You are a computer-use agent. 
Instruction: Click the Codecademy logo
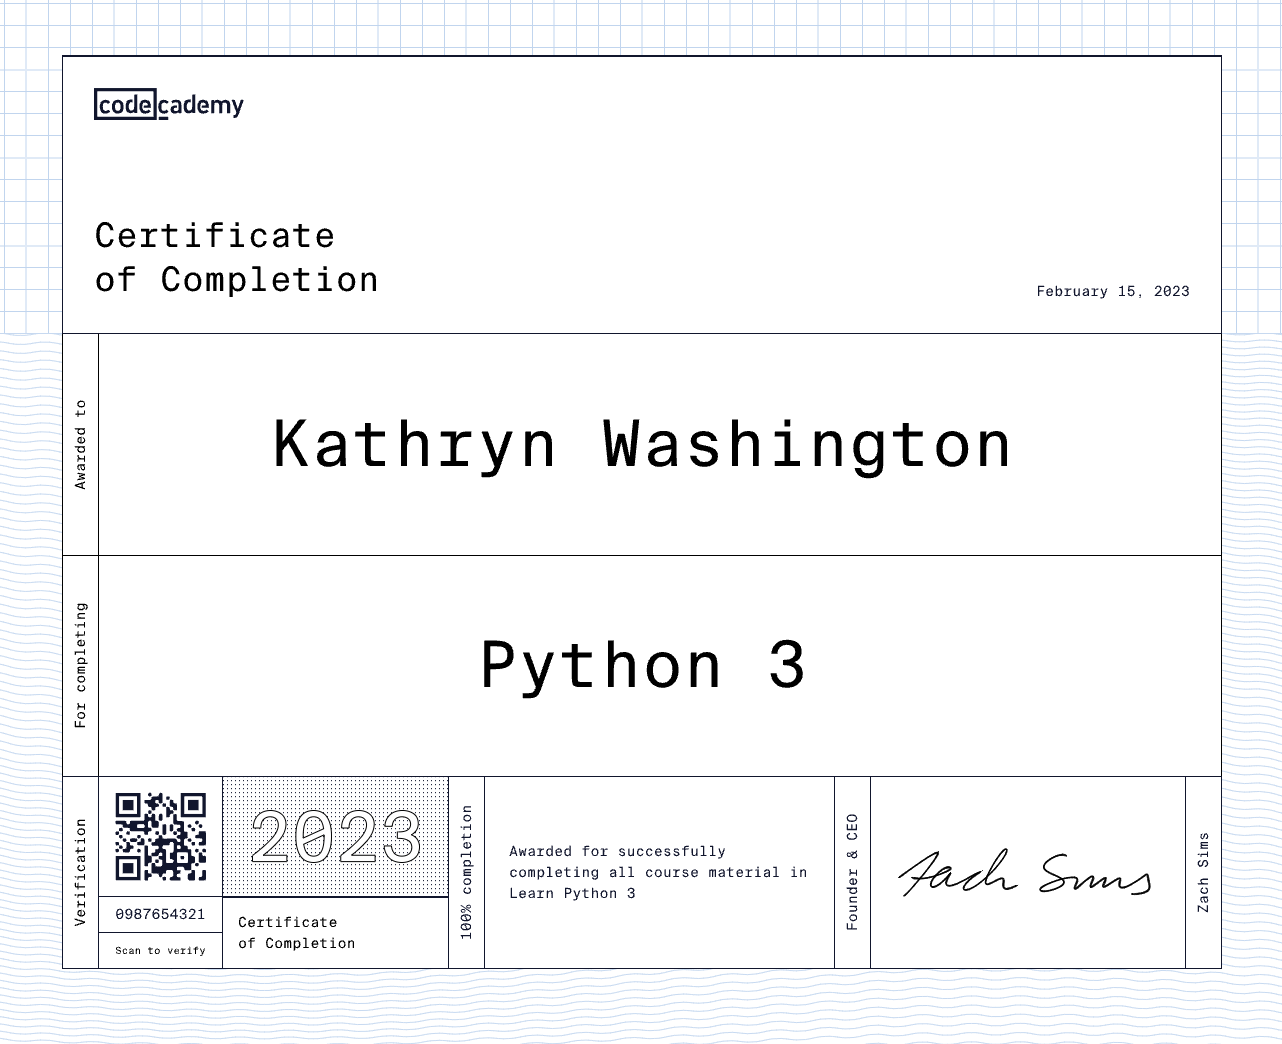click(168, 104)
